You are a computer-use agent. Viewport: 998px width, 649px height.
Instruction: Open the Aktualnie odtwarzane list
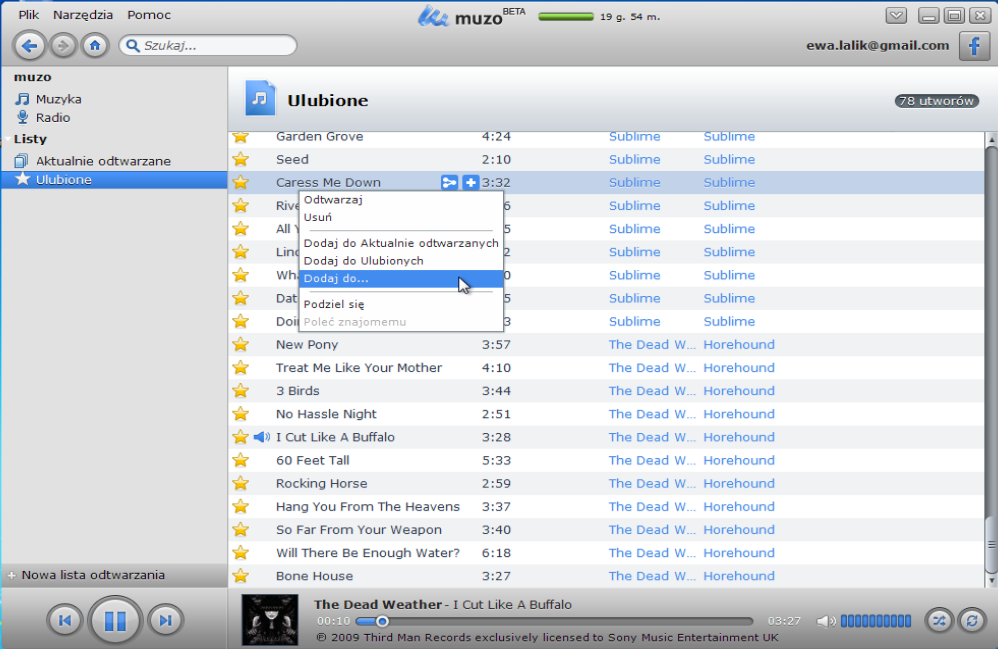coord(103,161)
